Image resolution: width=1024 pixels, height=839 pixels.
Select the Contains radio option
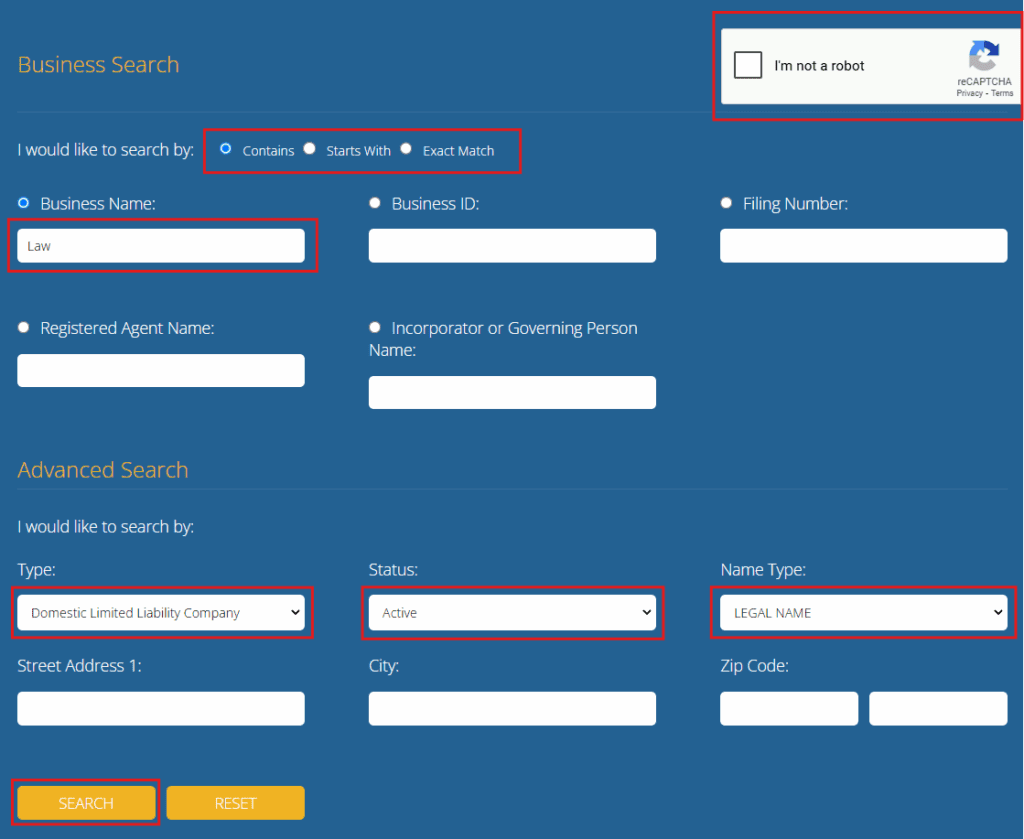pyautogui.click(x=225, y=149)
